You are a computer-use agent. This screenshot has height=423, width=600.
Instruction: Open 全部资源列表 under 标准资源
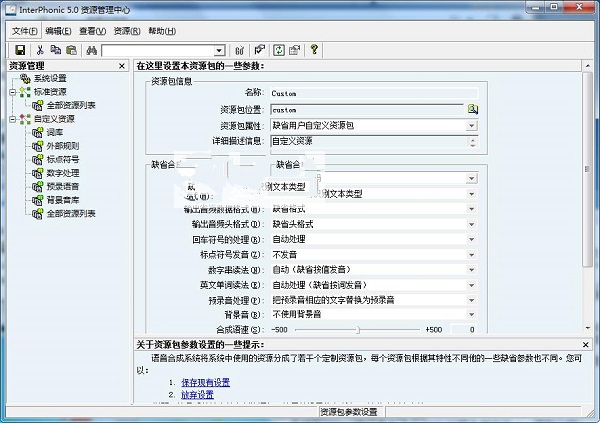pos(71,105)
